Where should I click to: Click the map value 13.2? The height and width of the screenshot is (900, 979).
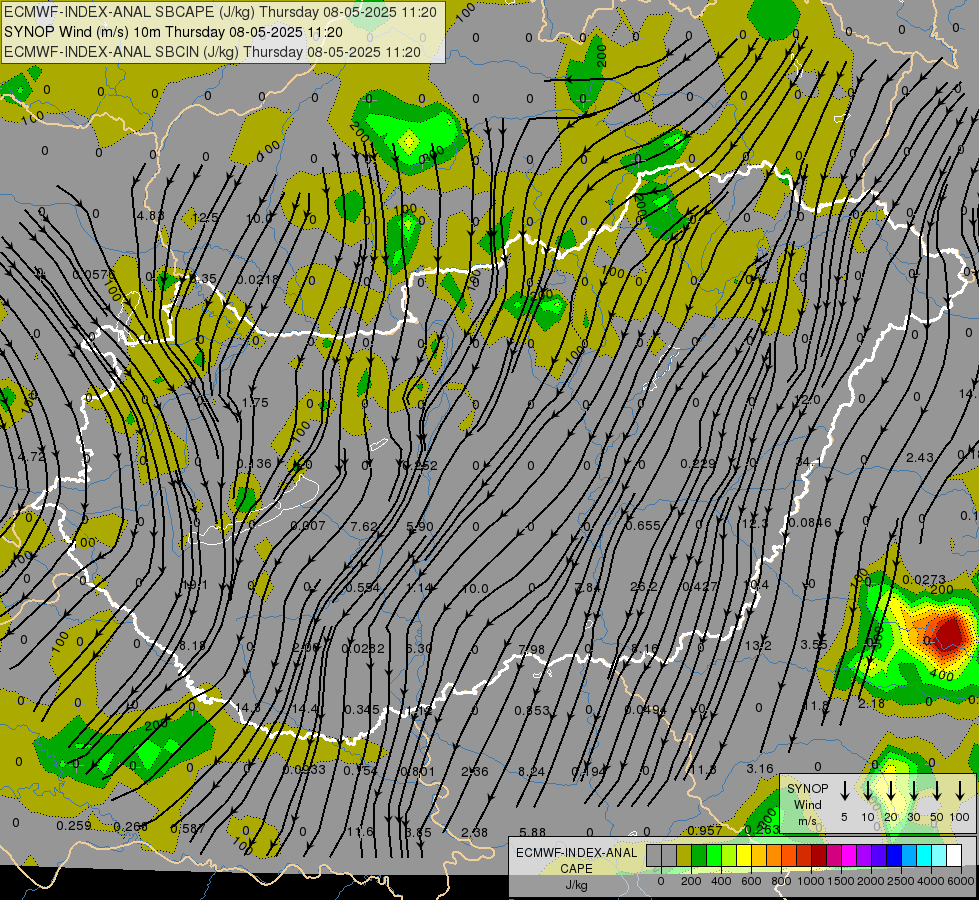pos(759,645)
